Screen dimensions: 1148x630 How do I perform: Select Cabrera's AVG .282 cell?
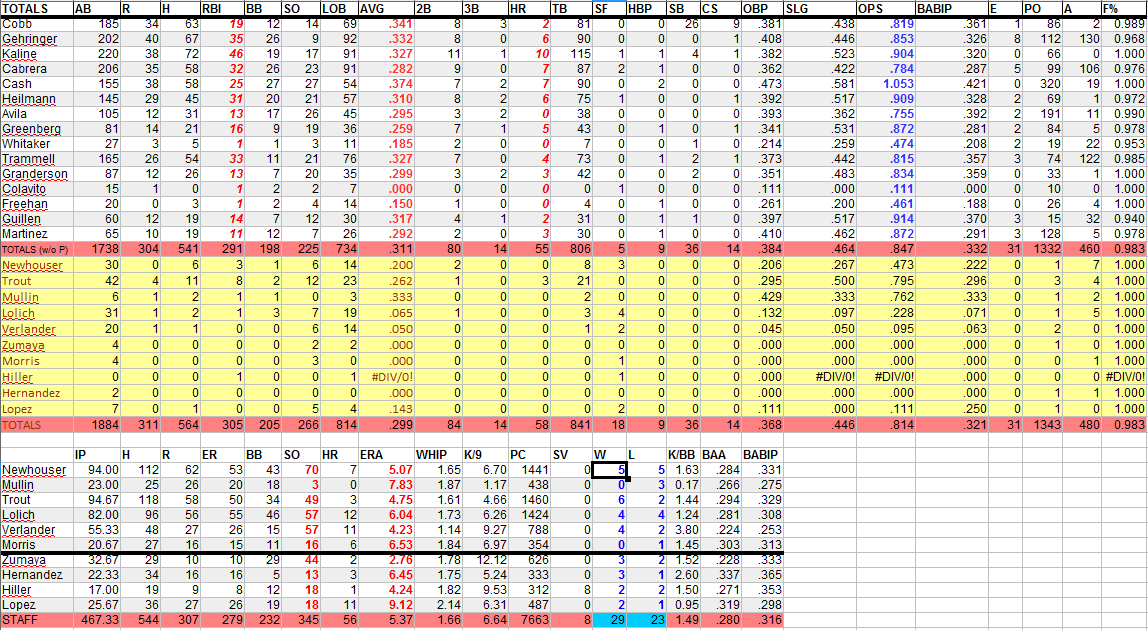pos(386,69)
